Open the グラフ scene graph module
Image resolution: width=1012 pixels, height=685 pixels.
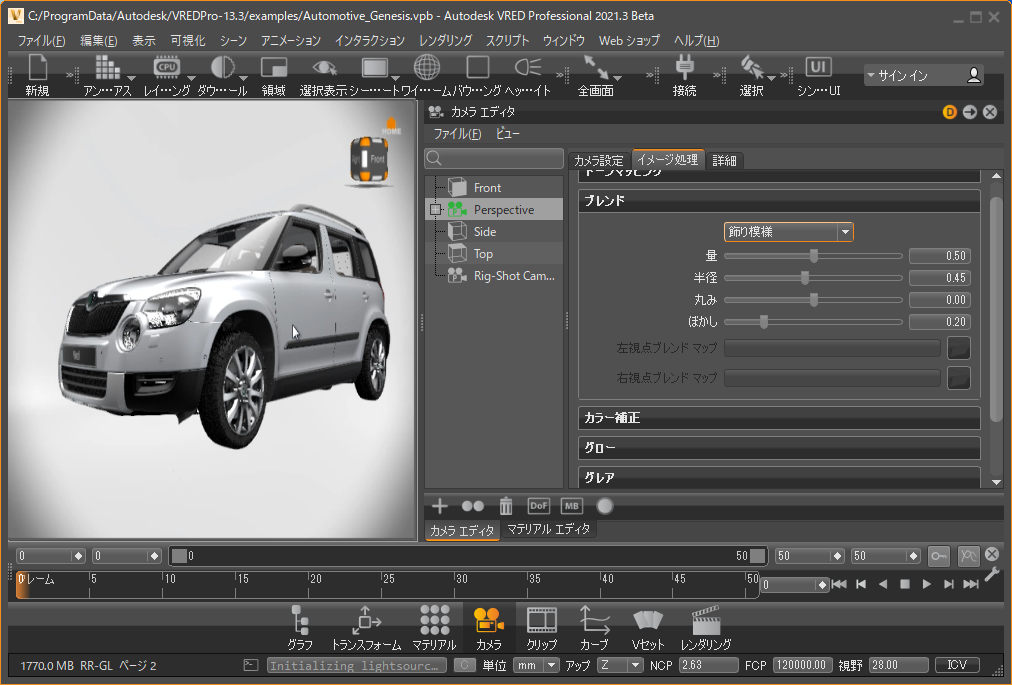(300, 620)
